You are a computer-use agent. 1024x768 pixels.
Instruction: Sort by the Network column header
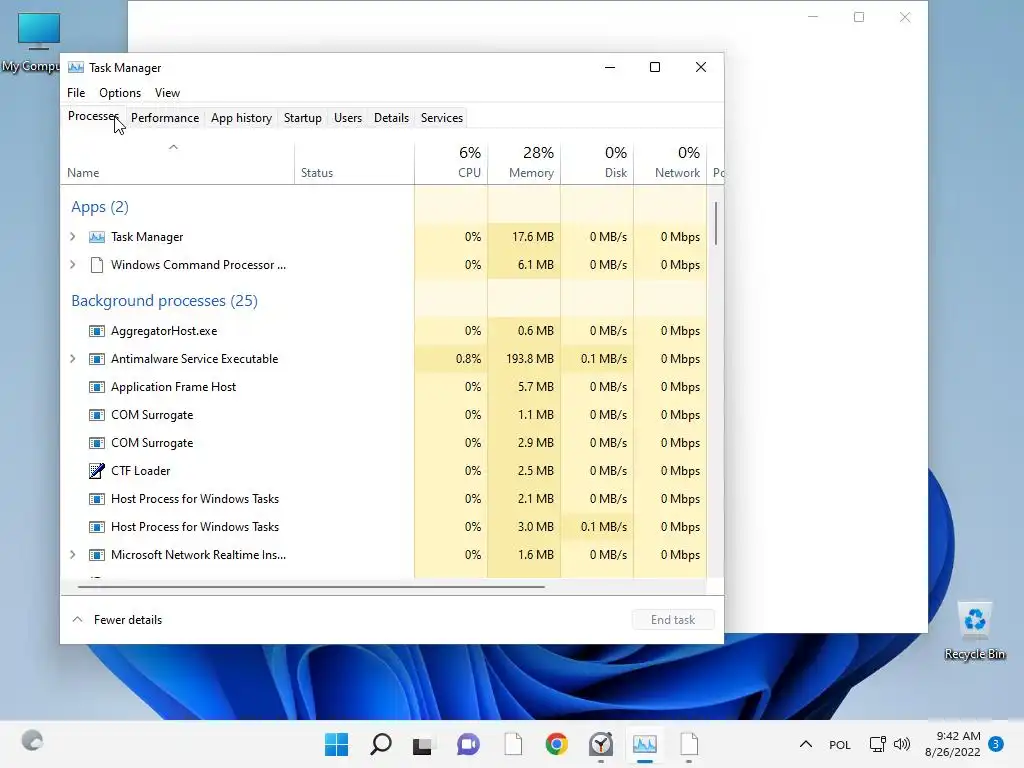pyautogui.click(x=671, y=164)
